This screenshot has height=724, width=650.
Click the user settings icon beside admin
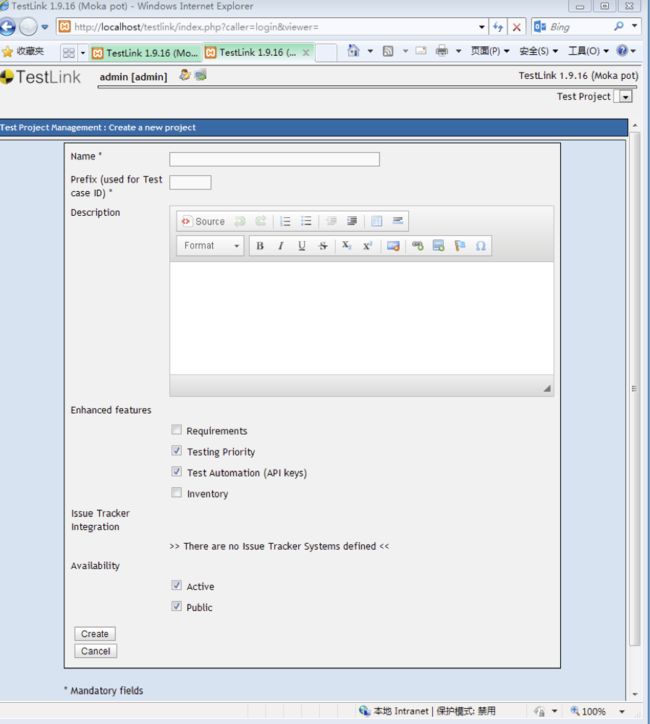point(185,75)
